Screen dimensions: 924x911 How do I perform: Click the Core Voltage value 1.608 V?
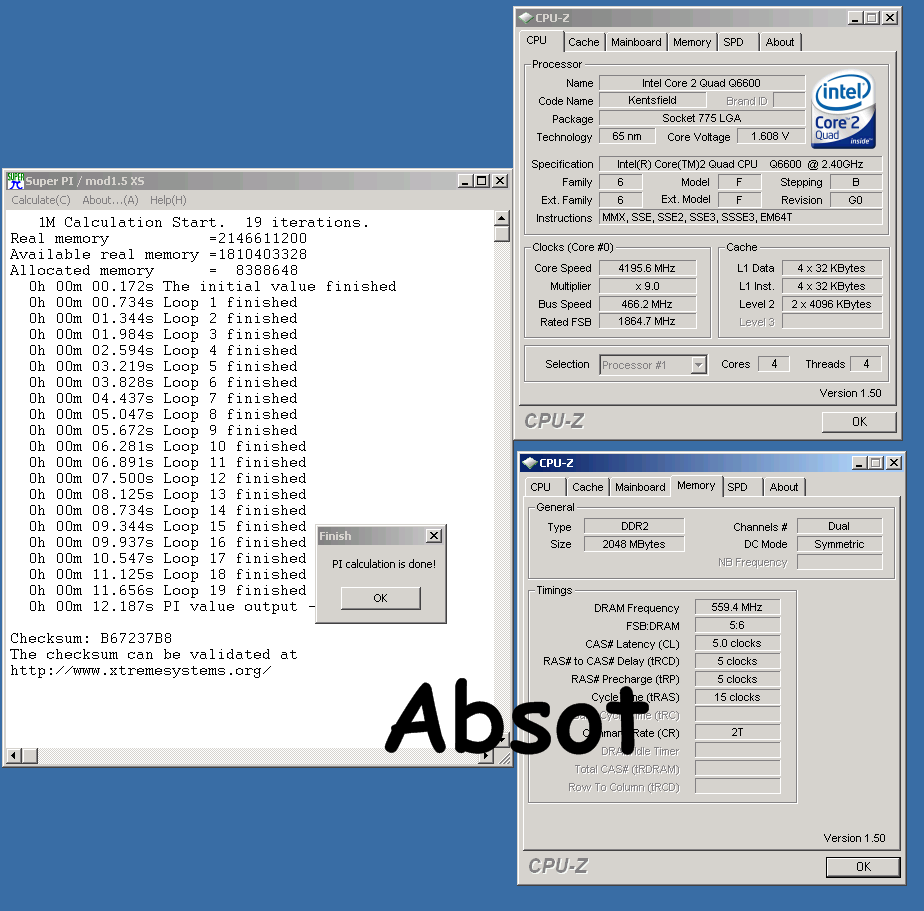click(770, 136)
